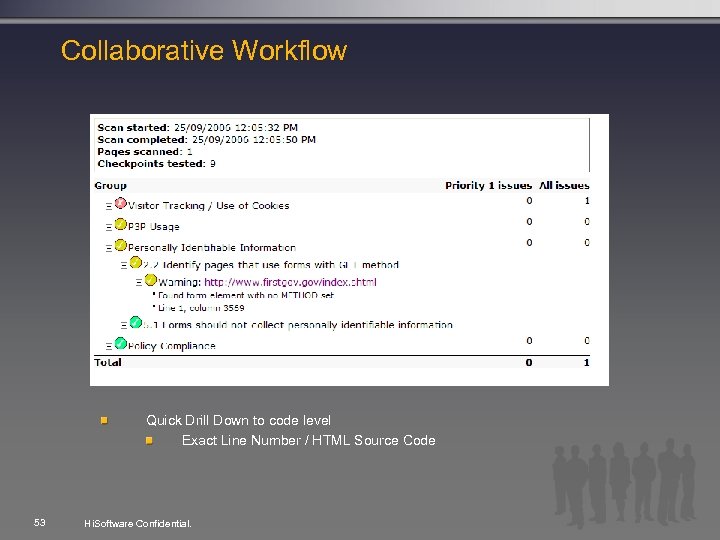Screen dimensions: 720x540
Task: Collapse the Visitor Tracking / Use of Cookies group
Action: (x=109, y=206)
